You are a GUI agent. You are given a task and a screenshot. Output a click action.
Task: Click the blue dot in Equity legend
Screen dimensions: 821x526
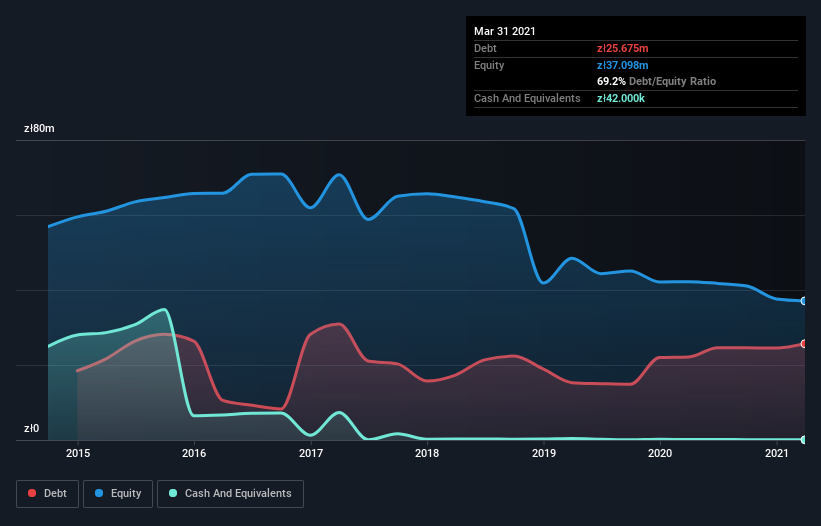[x=100, y=493]
